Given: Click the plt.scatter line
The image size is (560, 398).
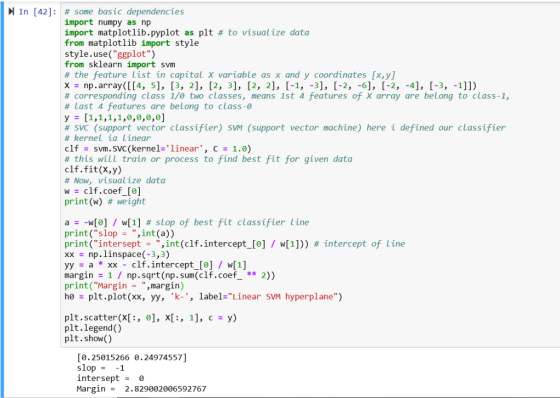Looking at the screenshot, I should (150, 318).
